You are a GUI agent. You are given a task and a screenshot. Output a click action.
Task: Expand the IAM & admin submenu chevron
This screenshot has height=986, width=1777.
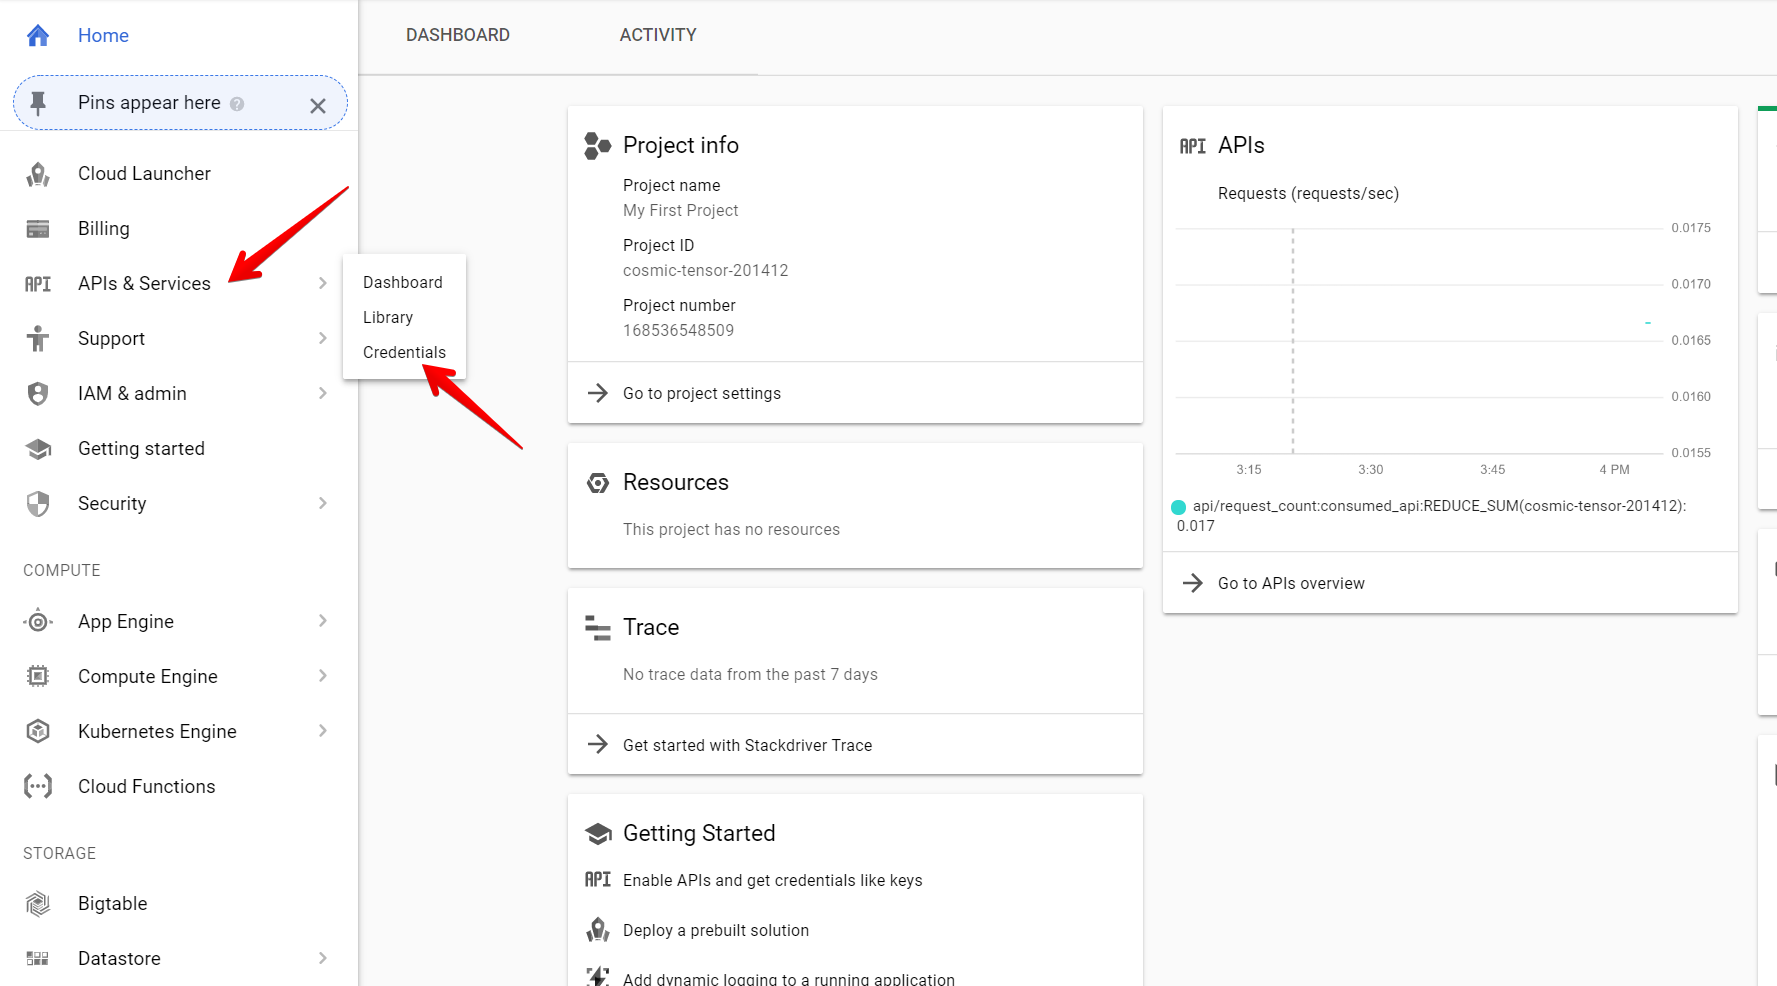pyautogui.click(x=322, y=393)
